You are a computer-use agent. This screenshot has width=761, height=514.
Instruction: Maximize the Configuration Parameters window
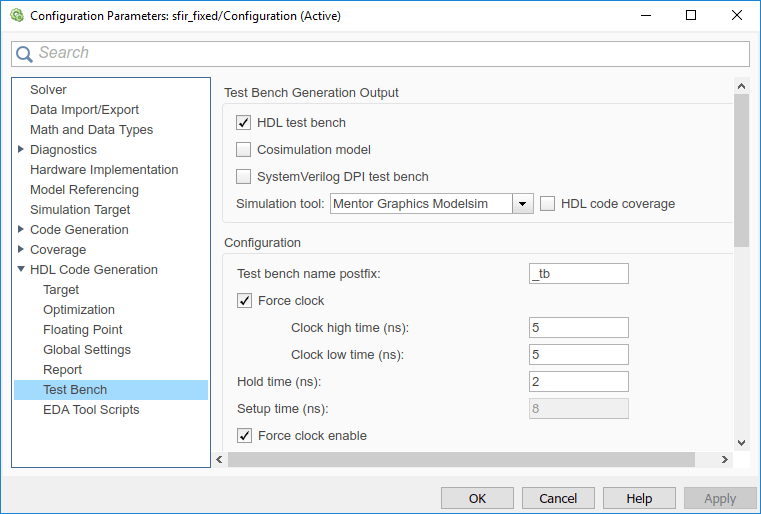tap(691, 16)
